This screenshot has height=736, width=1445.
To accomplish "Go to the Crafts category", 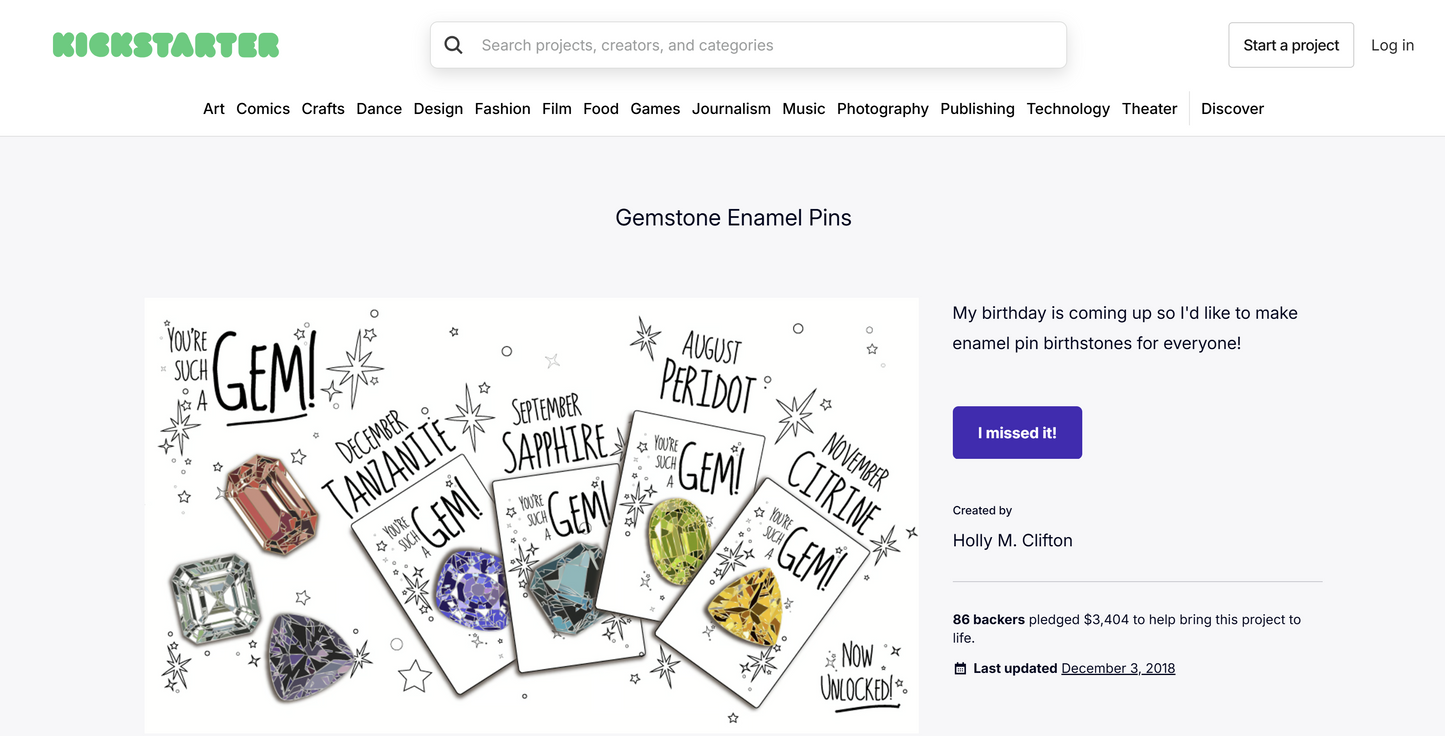I will click(x=323, y=109).
